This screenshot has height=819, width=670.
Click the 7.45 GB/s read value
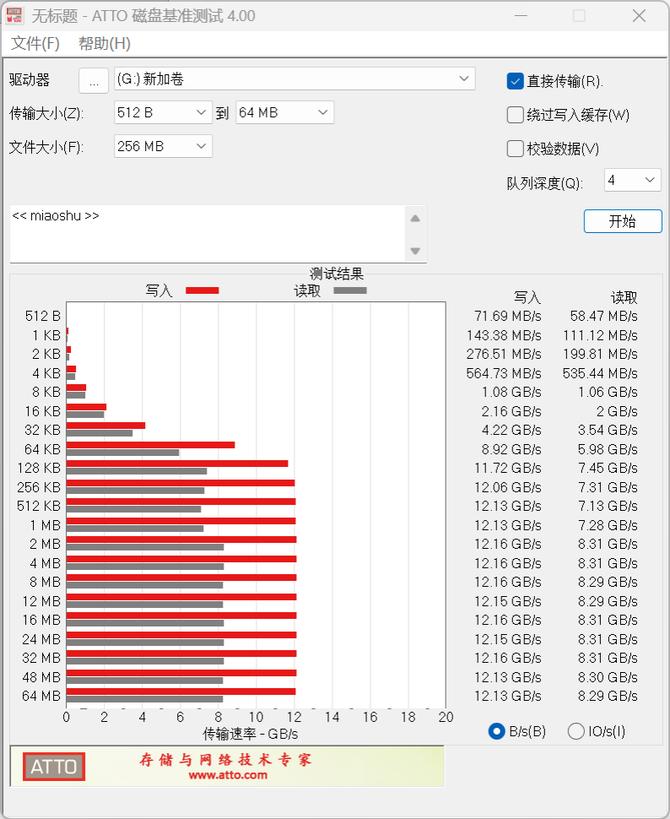608,468
